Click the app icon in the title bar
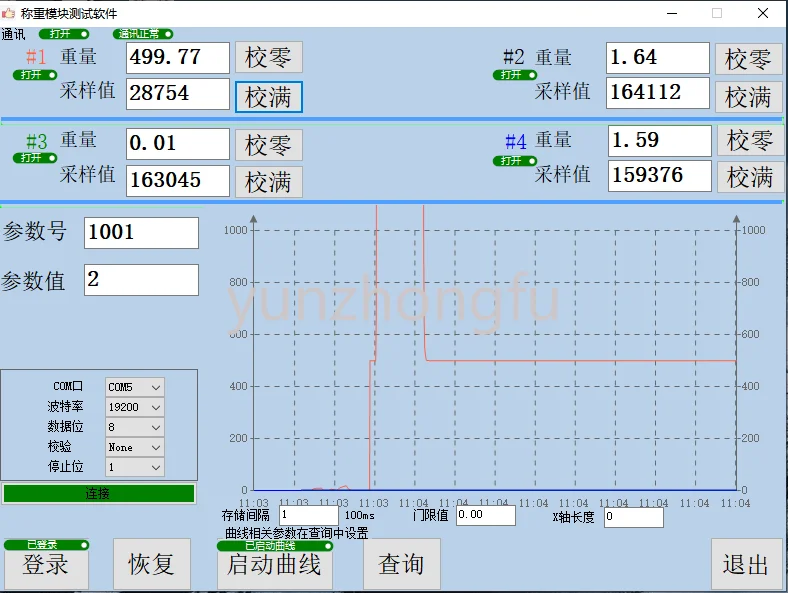The image size is (788, 593). pos(9,13)
